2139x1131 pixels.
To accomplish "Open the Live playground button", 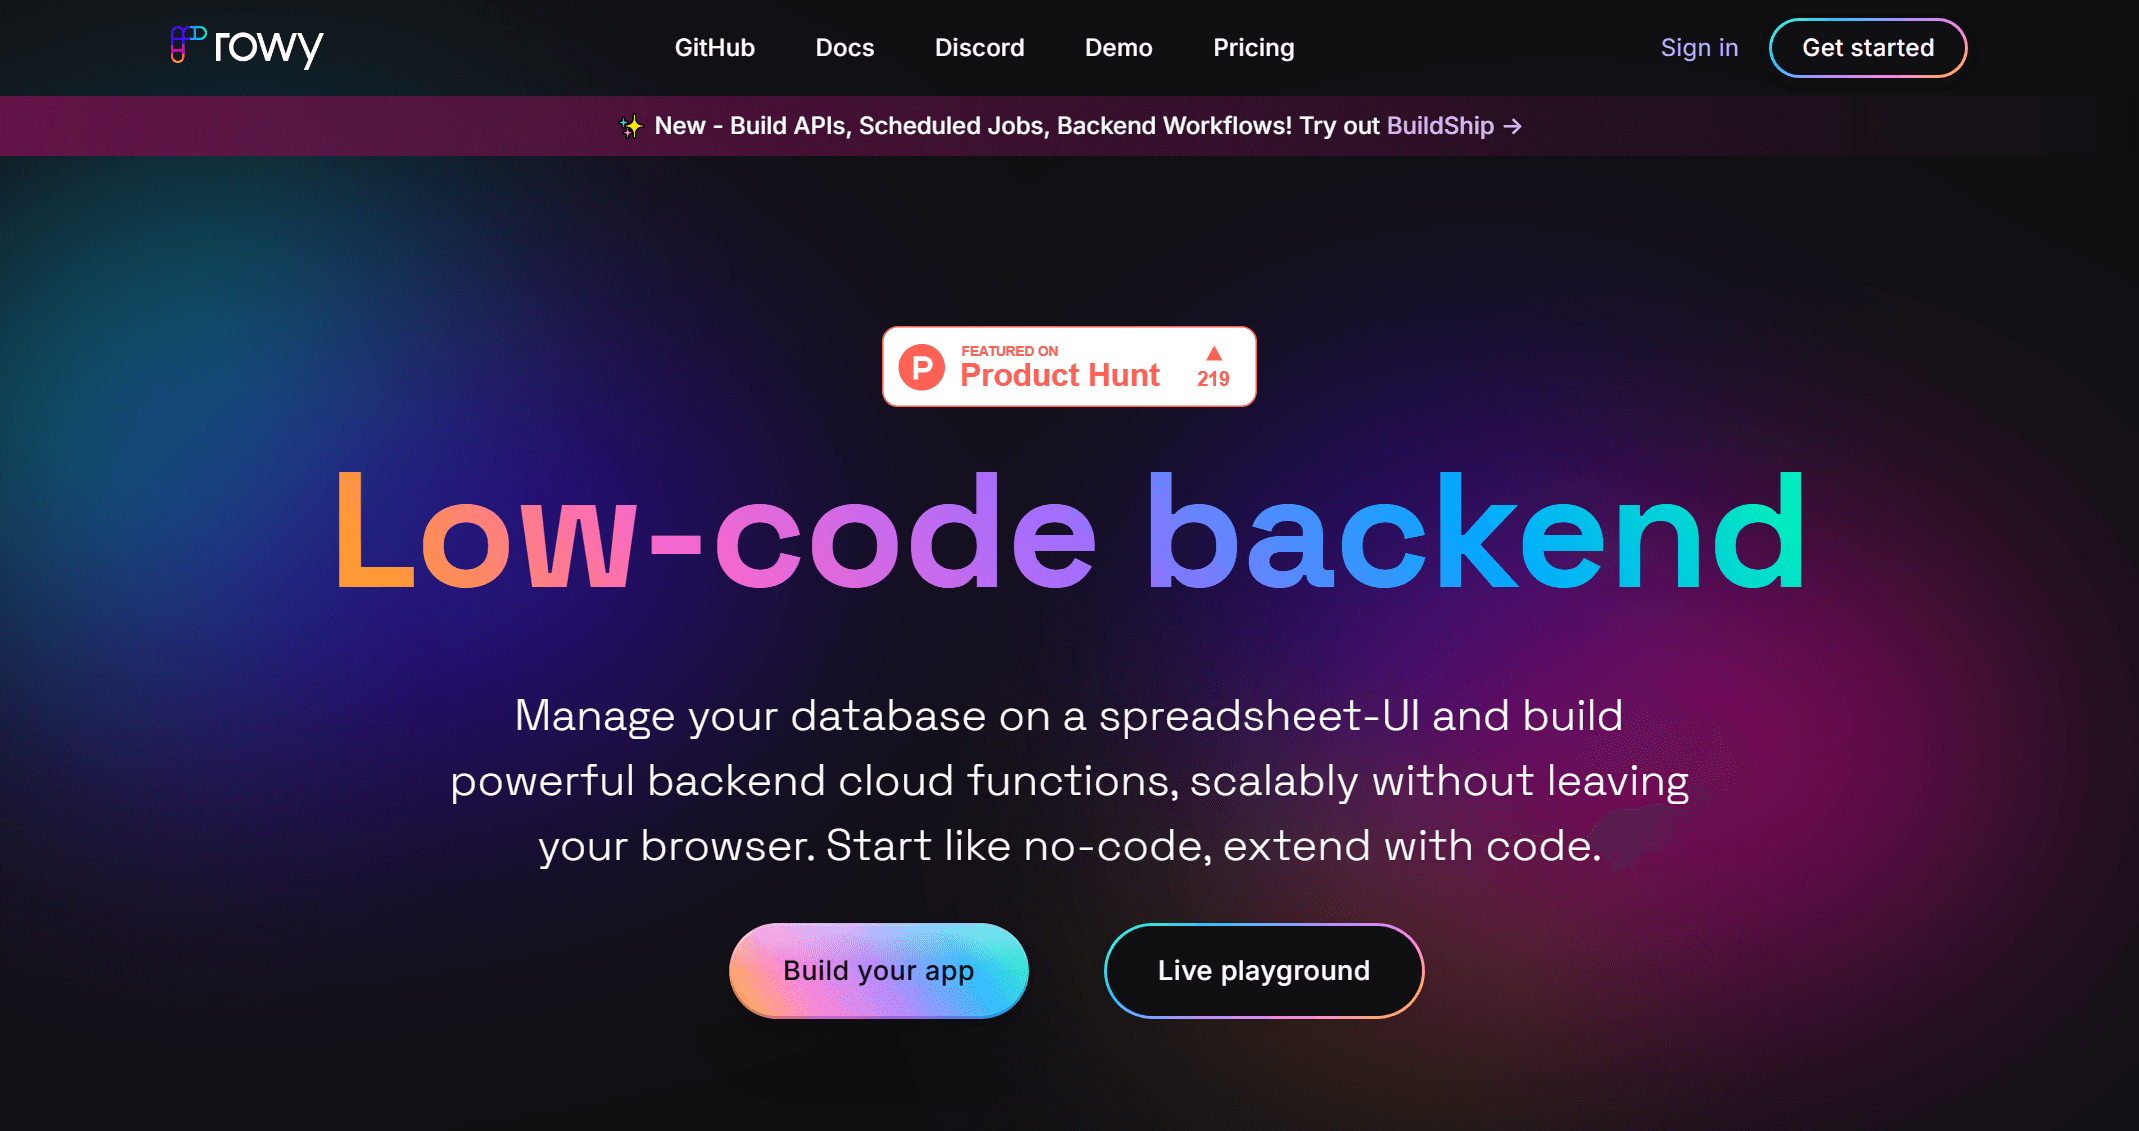I will tap(1264, 971).
